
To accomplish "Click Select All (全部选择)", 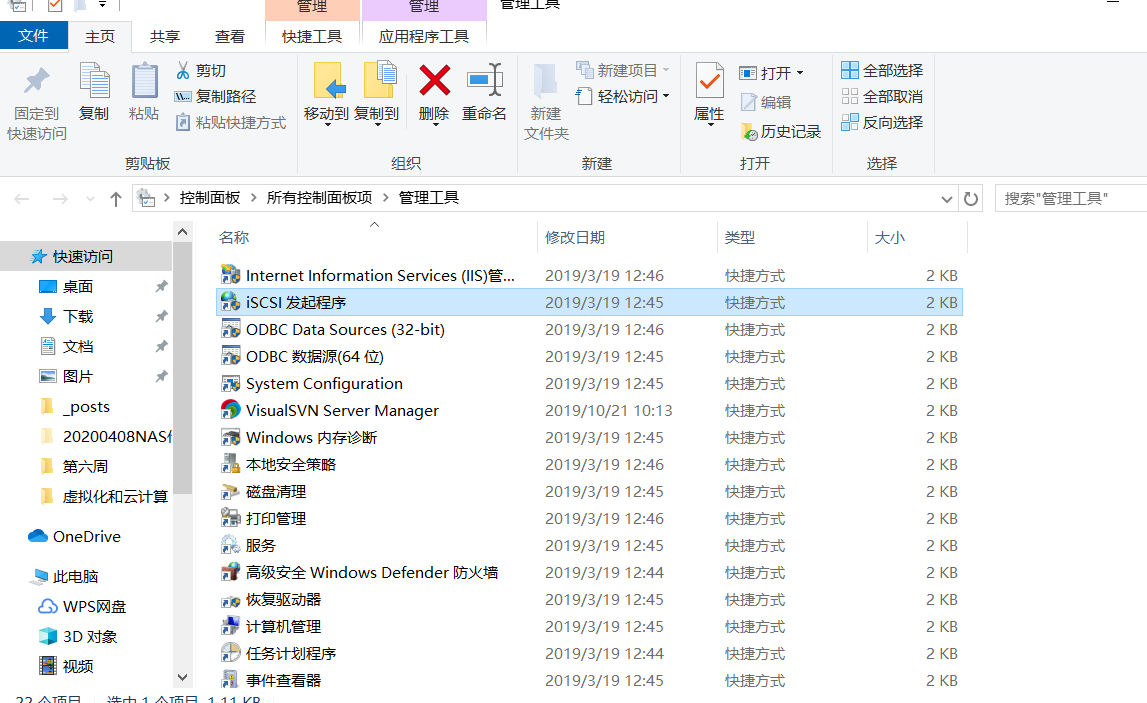I will point(881,70).
